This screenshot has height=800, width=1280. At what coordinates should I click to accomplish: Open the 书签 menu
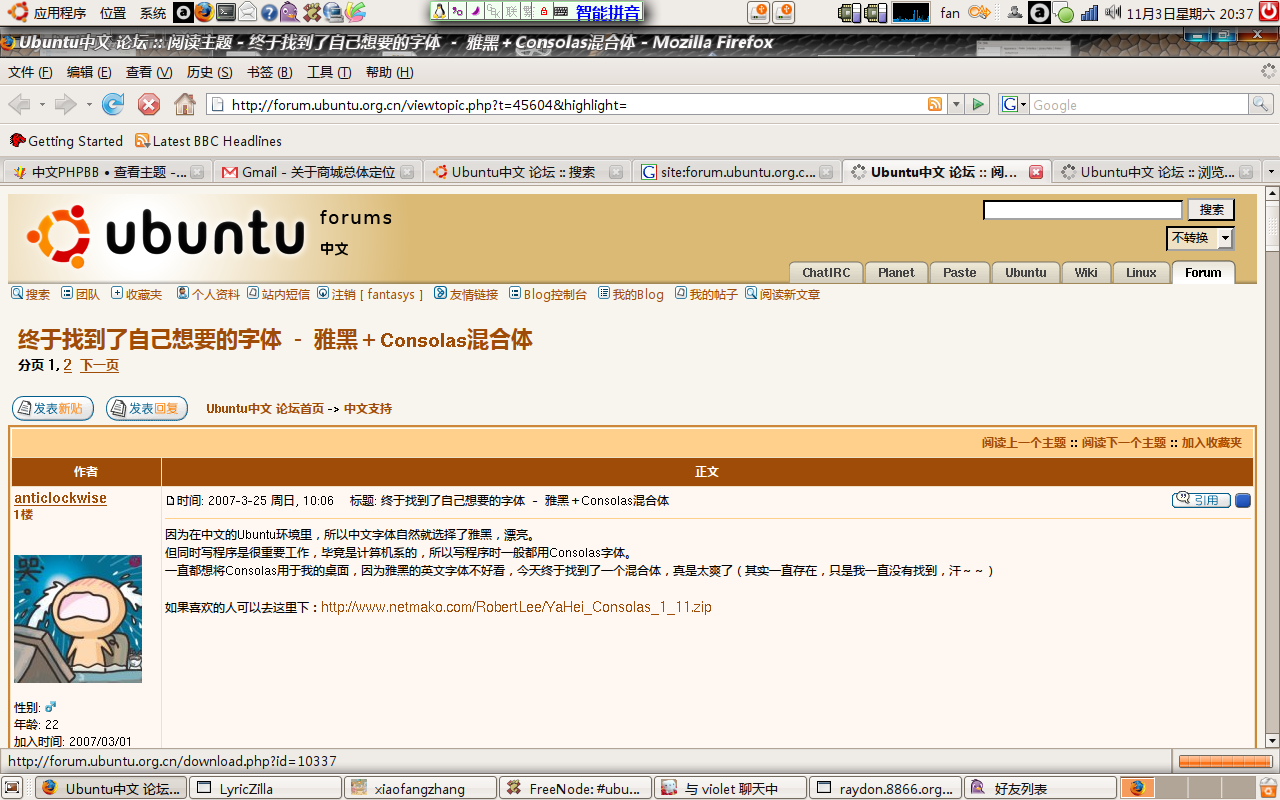point(270,72)
